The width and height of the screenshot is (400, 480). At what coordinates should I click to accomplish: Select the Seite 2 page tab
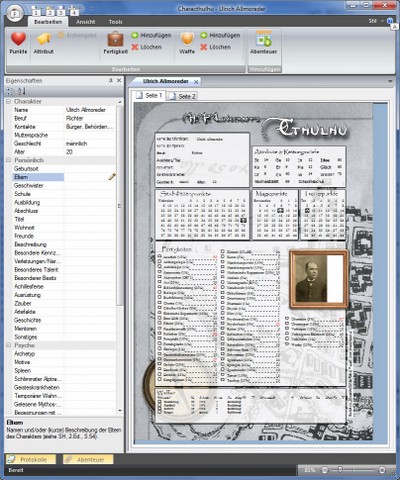pos(182,96)
